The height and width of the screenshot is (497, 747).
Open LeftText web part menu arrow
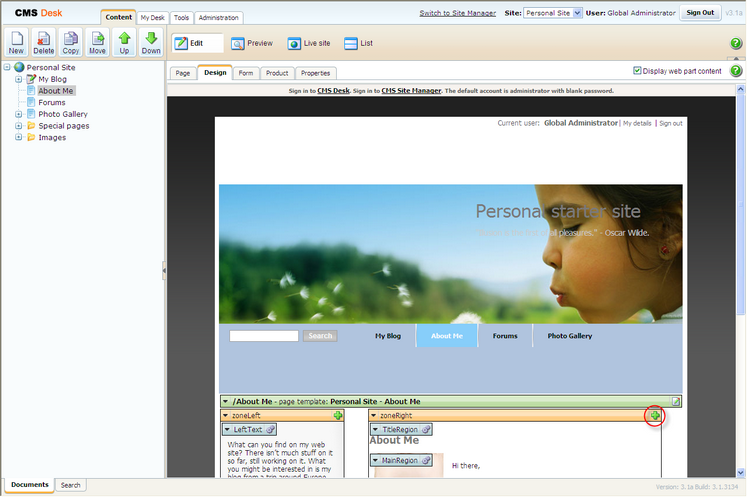tap(227, 429)
